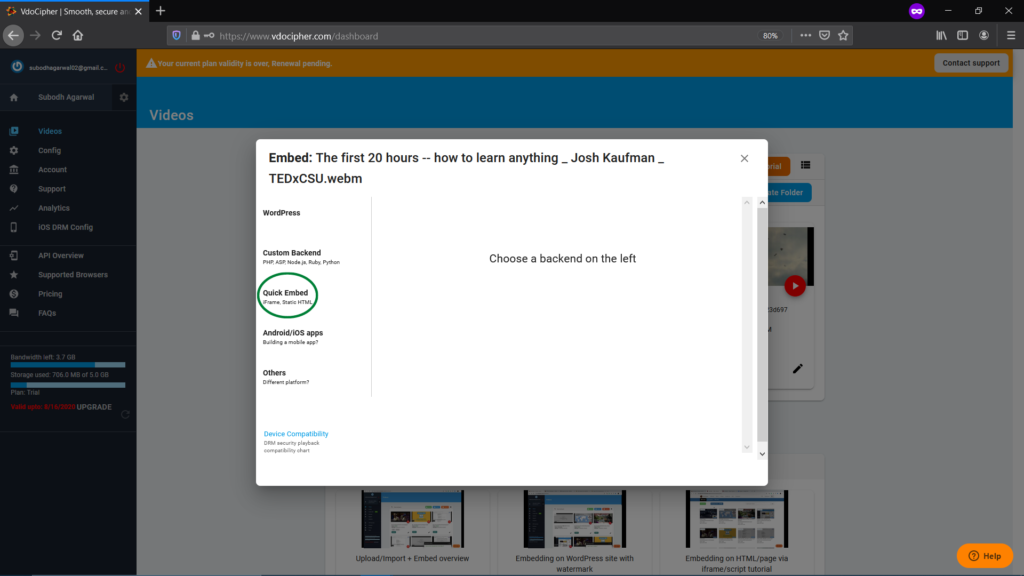This screenshot has width=1024, height=576.
Task: Open FAQs in the sidebar
Action: (47, 313)
